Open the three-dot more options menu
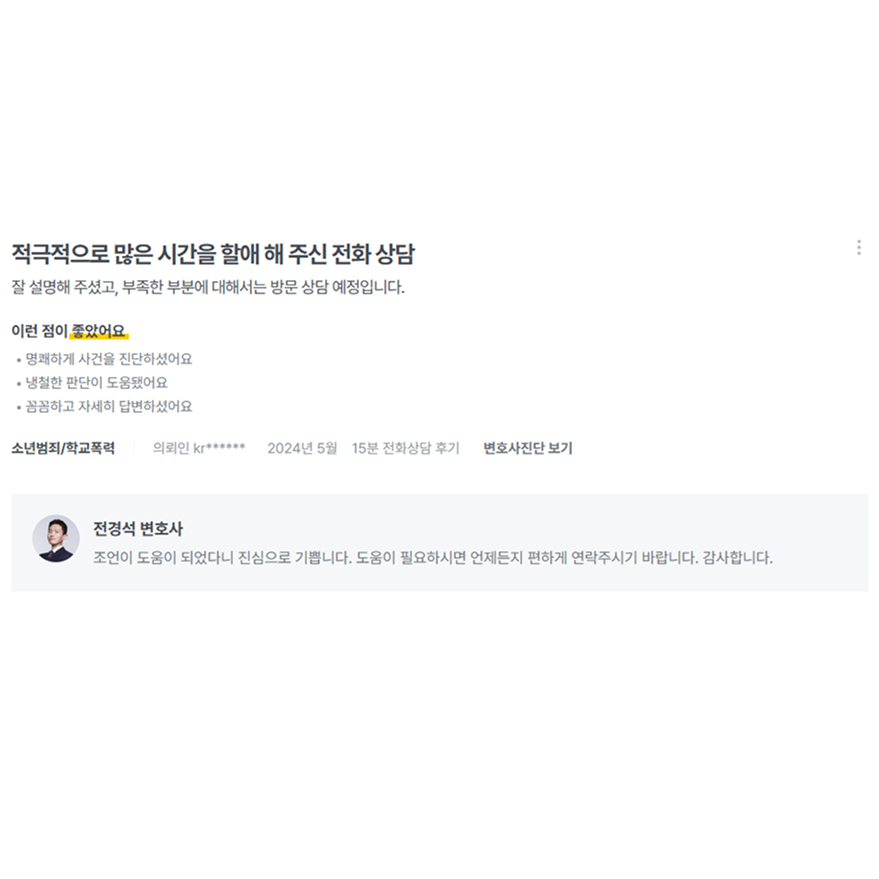Viewport: 879px width, 879px height. point(858,247)
